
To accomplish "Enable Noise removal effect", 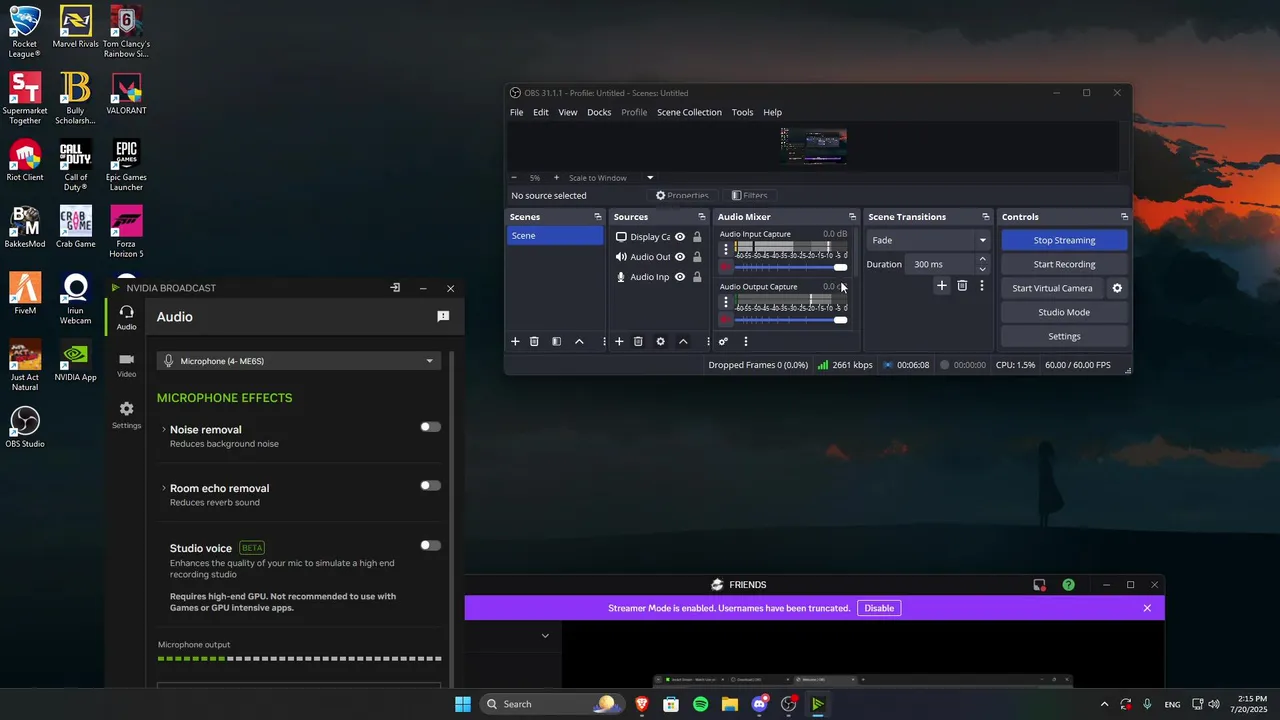I will [430, 427].
